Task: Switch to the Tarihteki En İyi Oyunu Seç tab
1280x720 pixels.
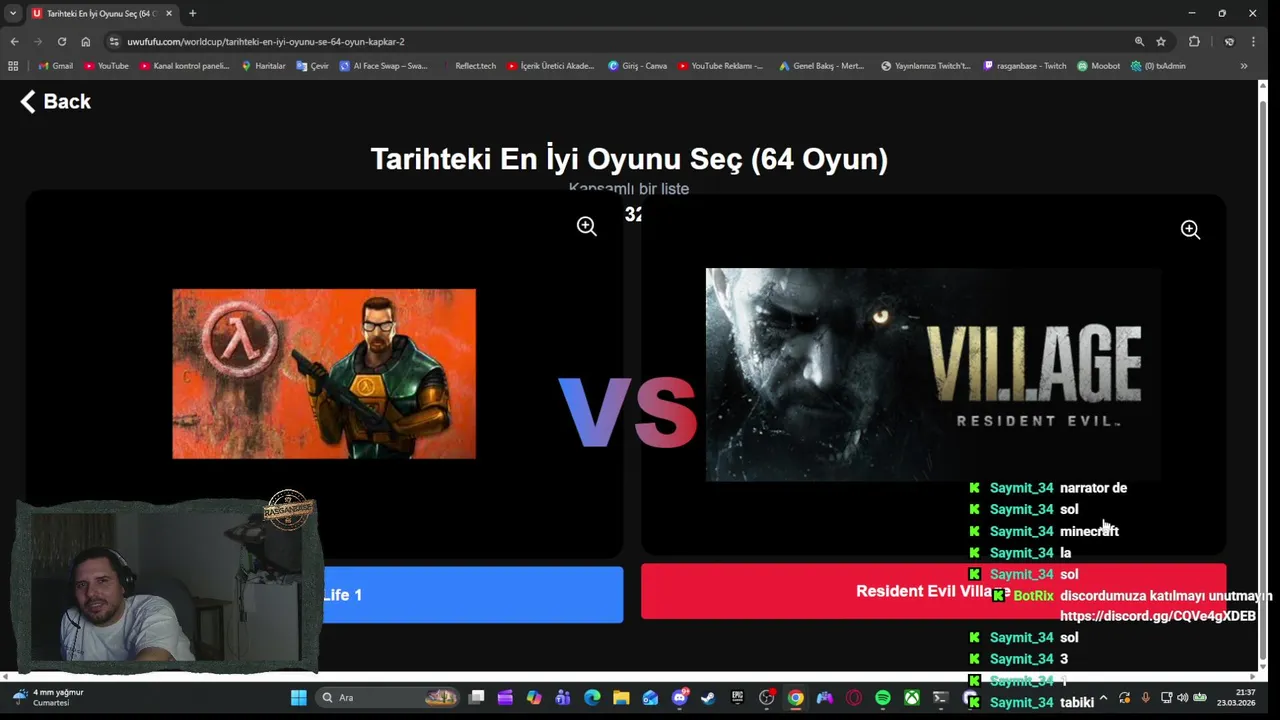Action: 102,13
